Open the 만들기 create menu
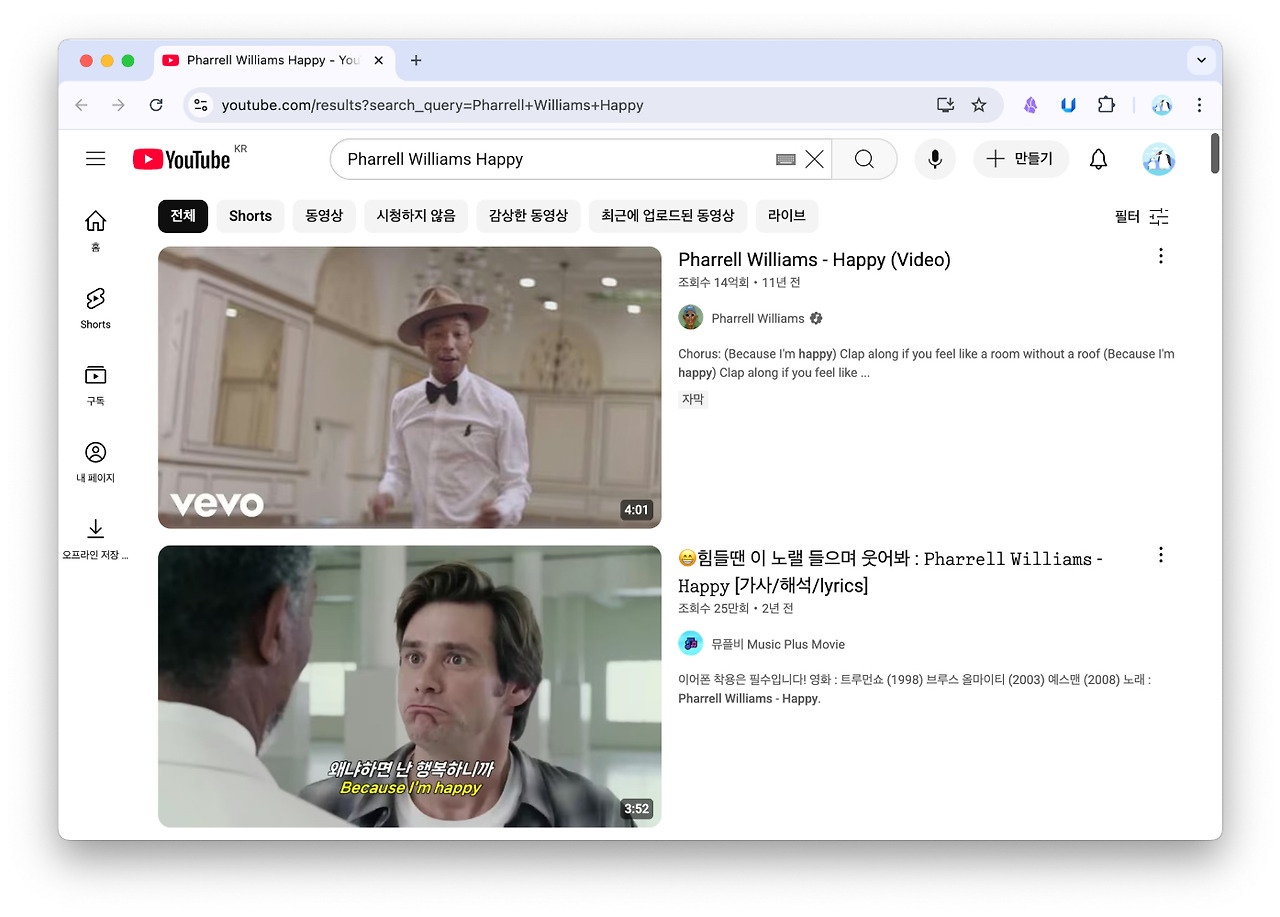1280x917 pixels. click(1020, 159)
